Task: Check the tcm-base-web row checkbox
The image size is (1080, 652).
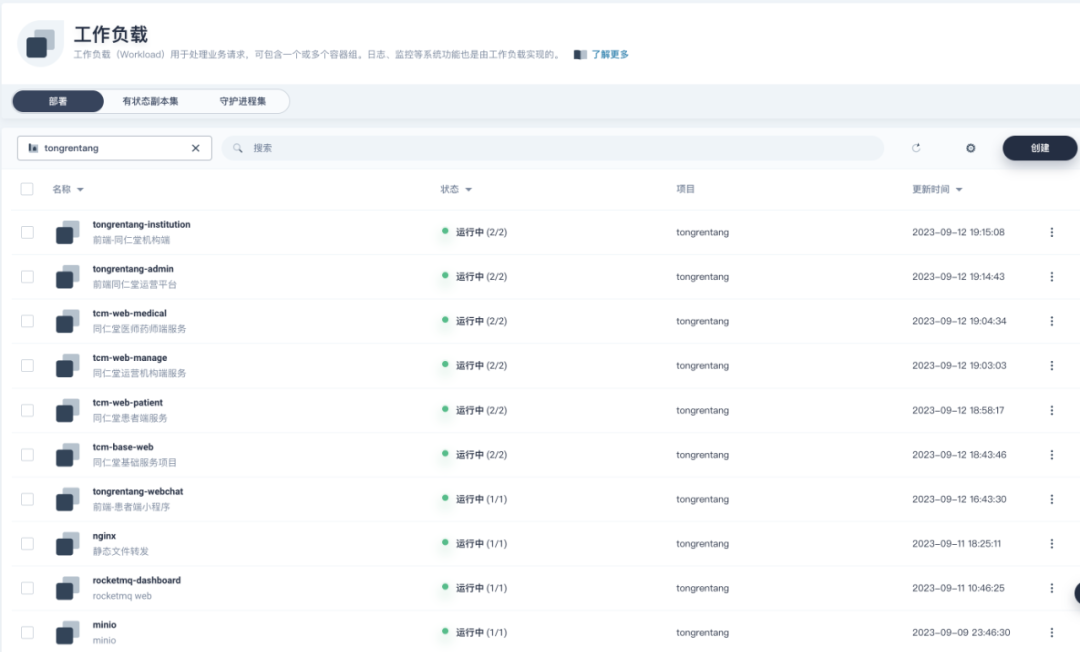Action: [x=27, y=454]
